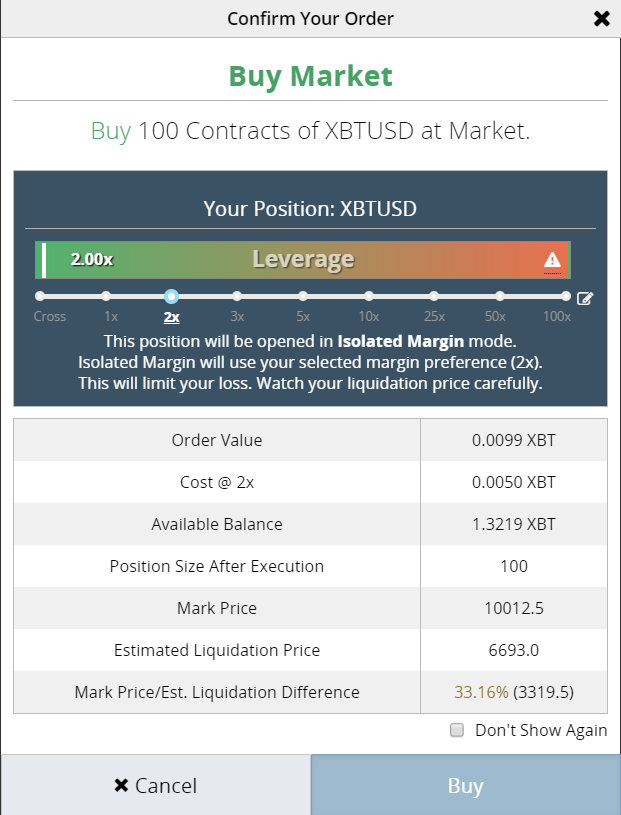Screen dimensions: 621x815
Task: Click the Estimated Liquidation Price value 6693.0
Action: click(514, 650)
